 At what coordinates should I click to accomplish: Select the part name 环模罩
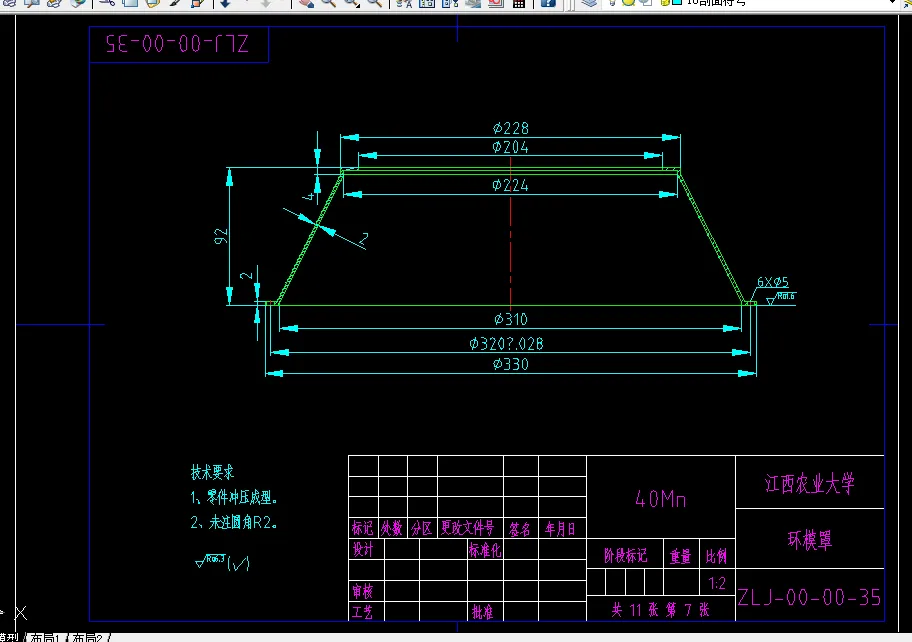tap(810, 540)
